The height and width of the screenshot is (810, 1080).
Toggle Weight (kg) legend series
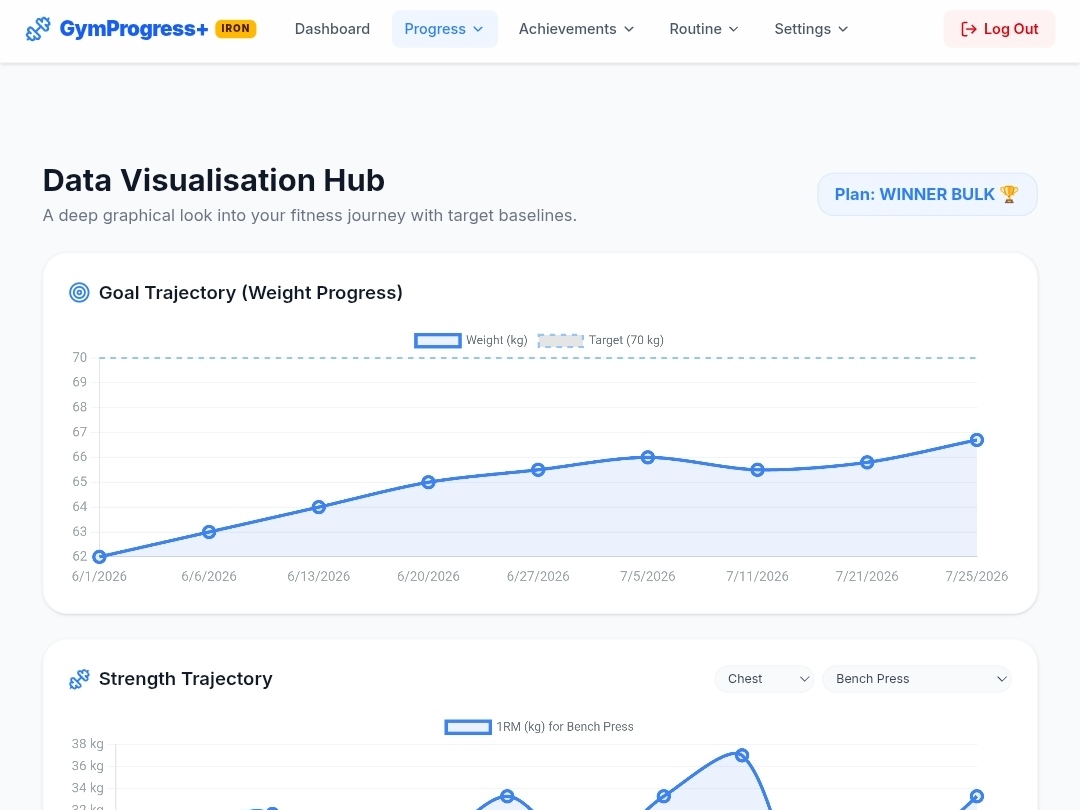(x=471, y=340)
